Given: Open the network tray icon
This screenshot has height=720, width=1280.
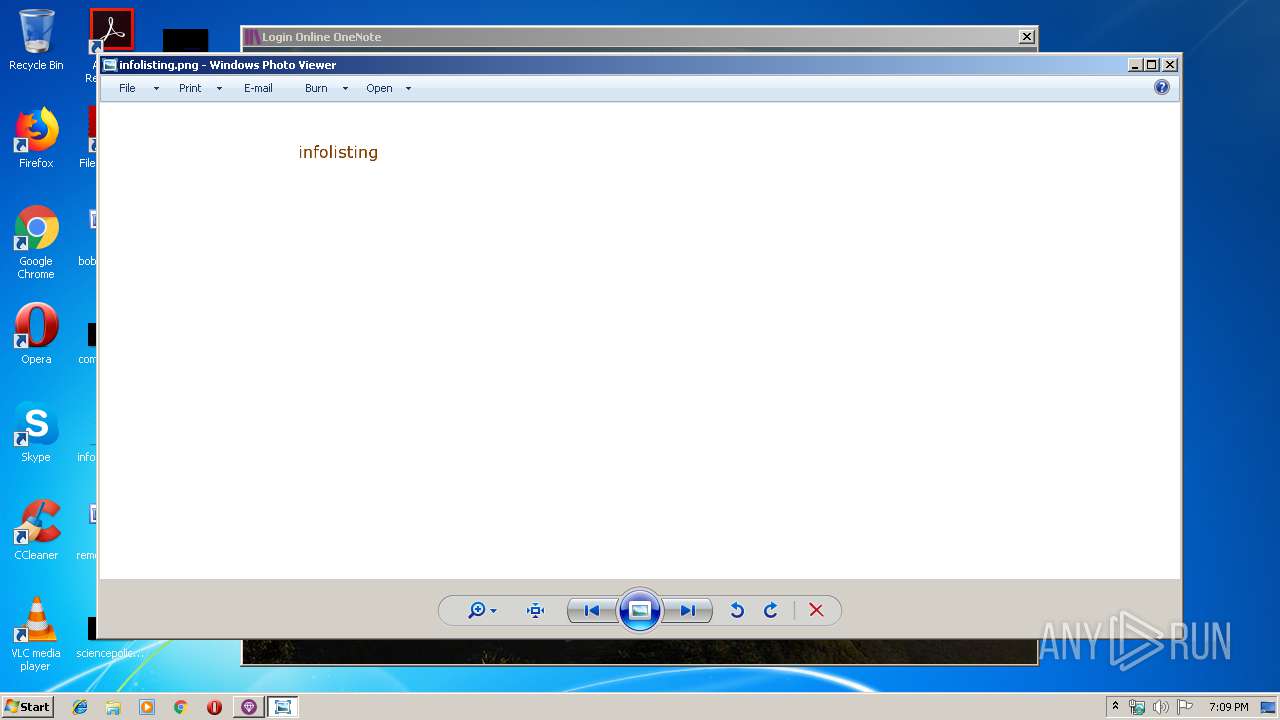Looking at the screenshot, I should tap(1137, 707).
